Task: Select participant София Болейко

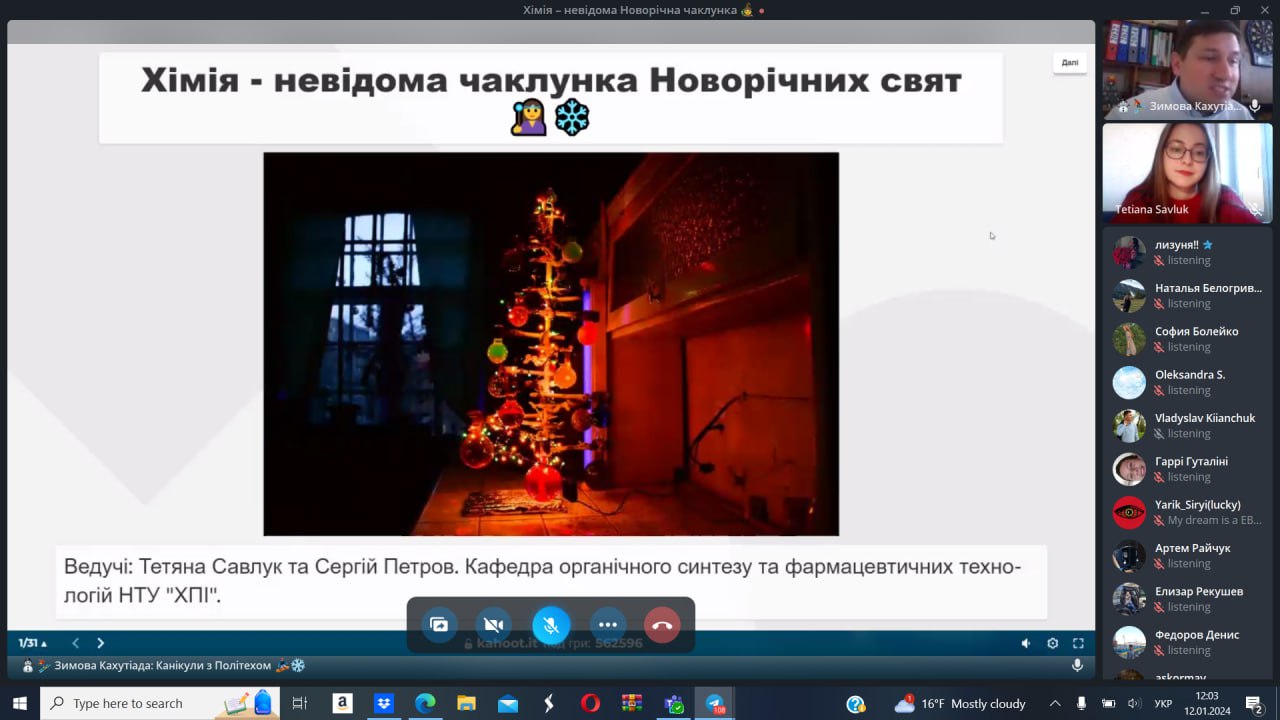Action: 1187,339
